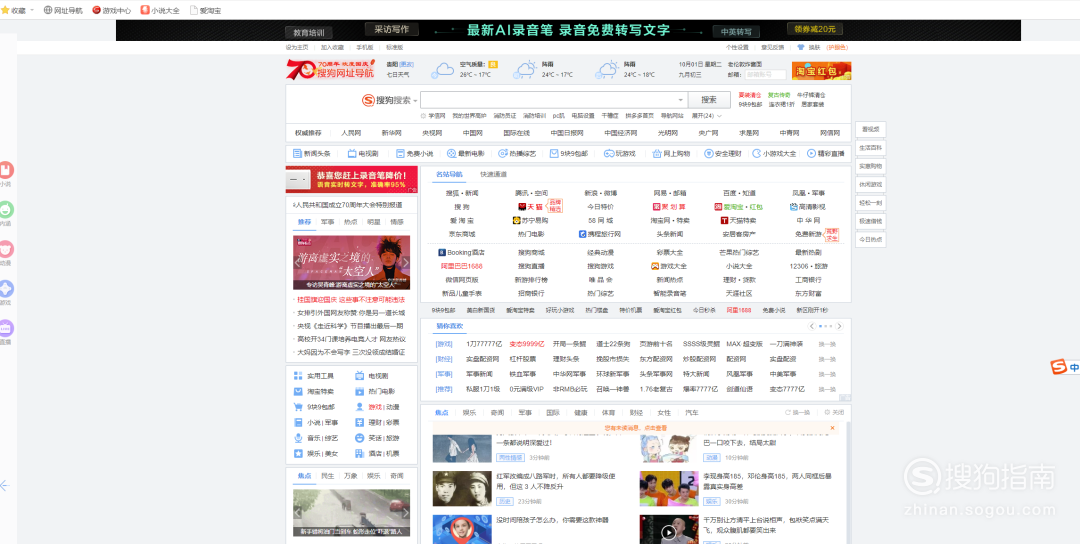This screenshot has height=544, width=1080.
Task: Open the carousel image about 太空人
Action: click(351, 262)
